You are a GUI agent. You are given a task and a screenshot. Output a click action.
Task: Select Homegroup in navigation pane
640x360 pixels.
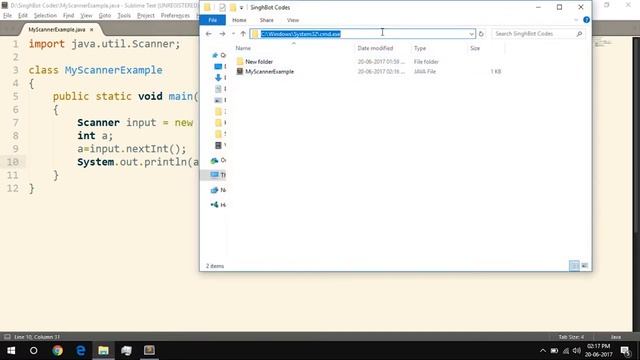(x=218, y=204)
